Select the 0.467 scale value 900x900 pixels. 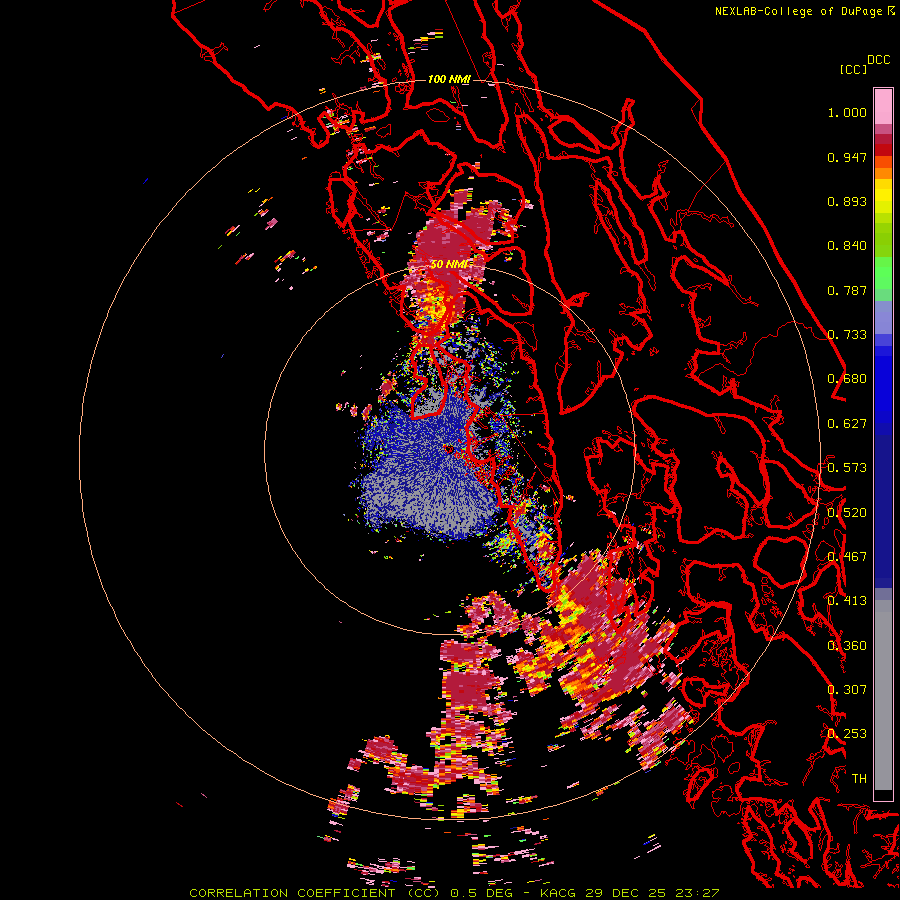pos(847,557)
